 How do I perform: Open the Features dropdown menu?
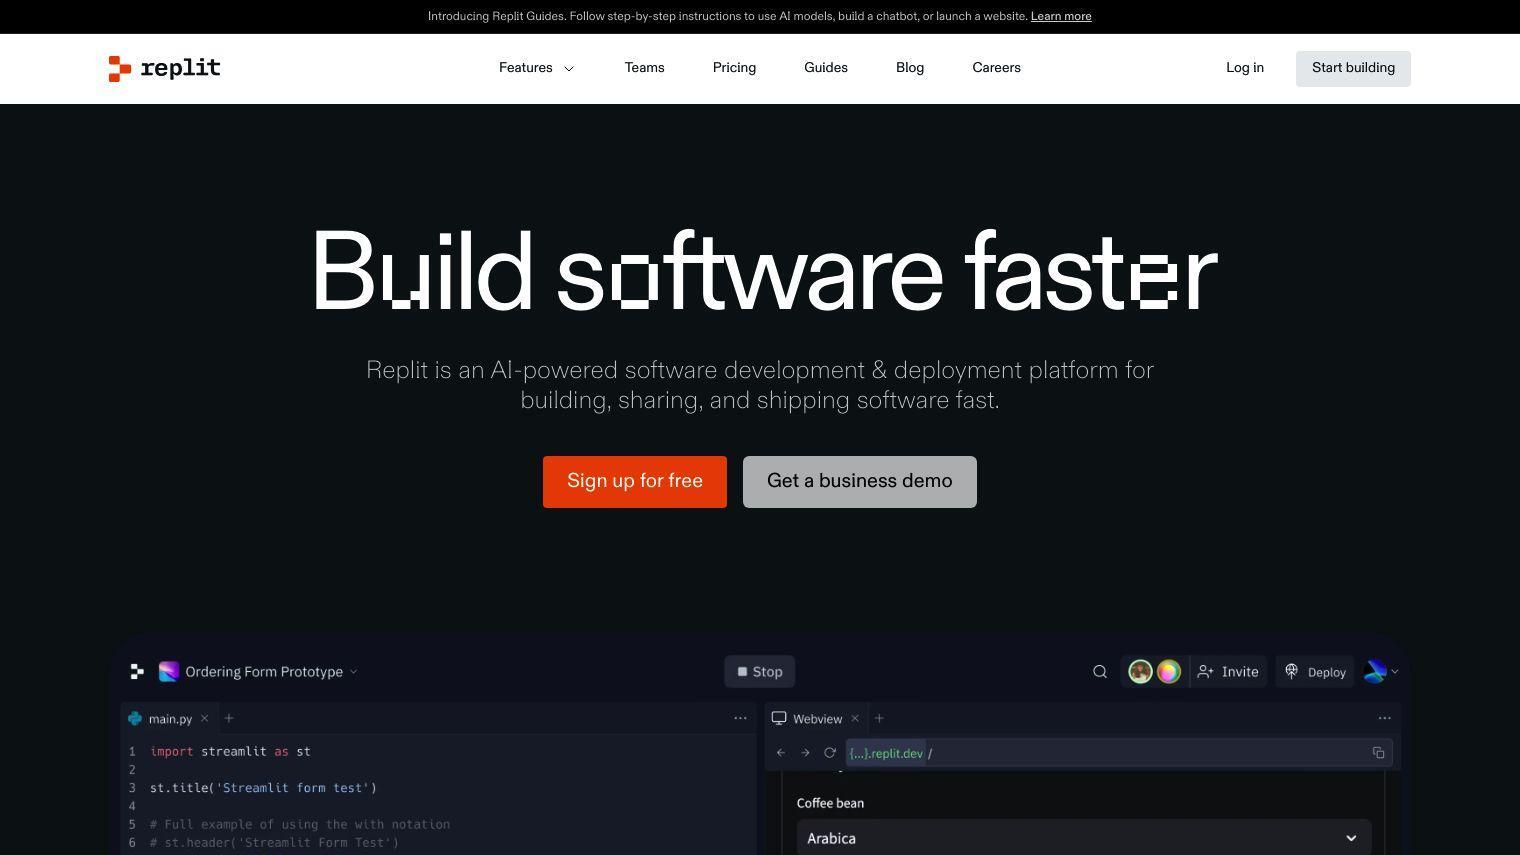click(x=536, y=68)
